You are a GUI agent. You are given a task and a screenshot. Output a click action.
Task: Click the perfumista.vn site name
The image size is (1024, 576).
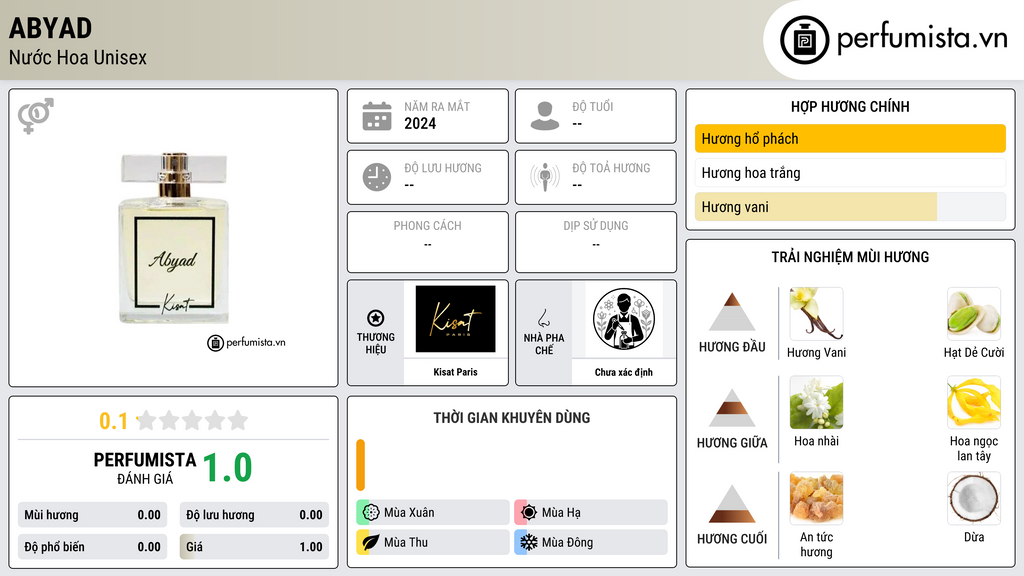click(922, 38)
